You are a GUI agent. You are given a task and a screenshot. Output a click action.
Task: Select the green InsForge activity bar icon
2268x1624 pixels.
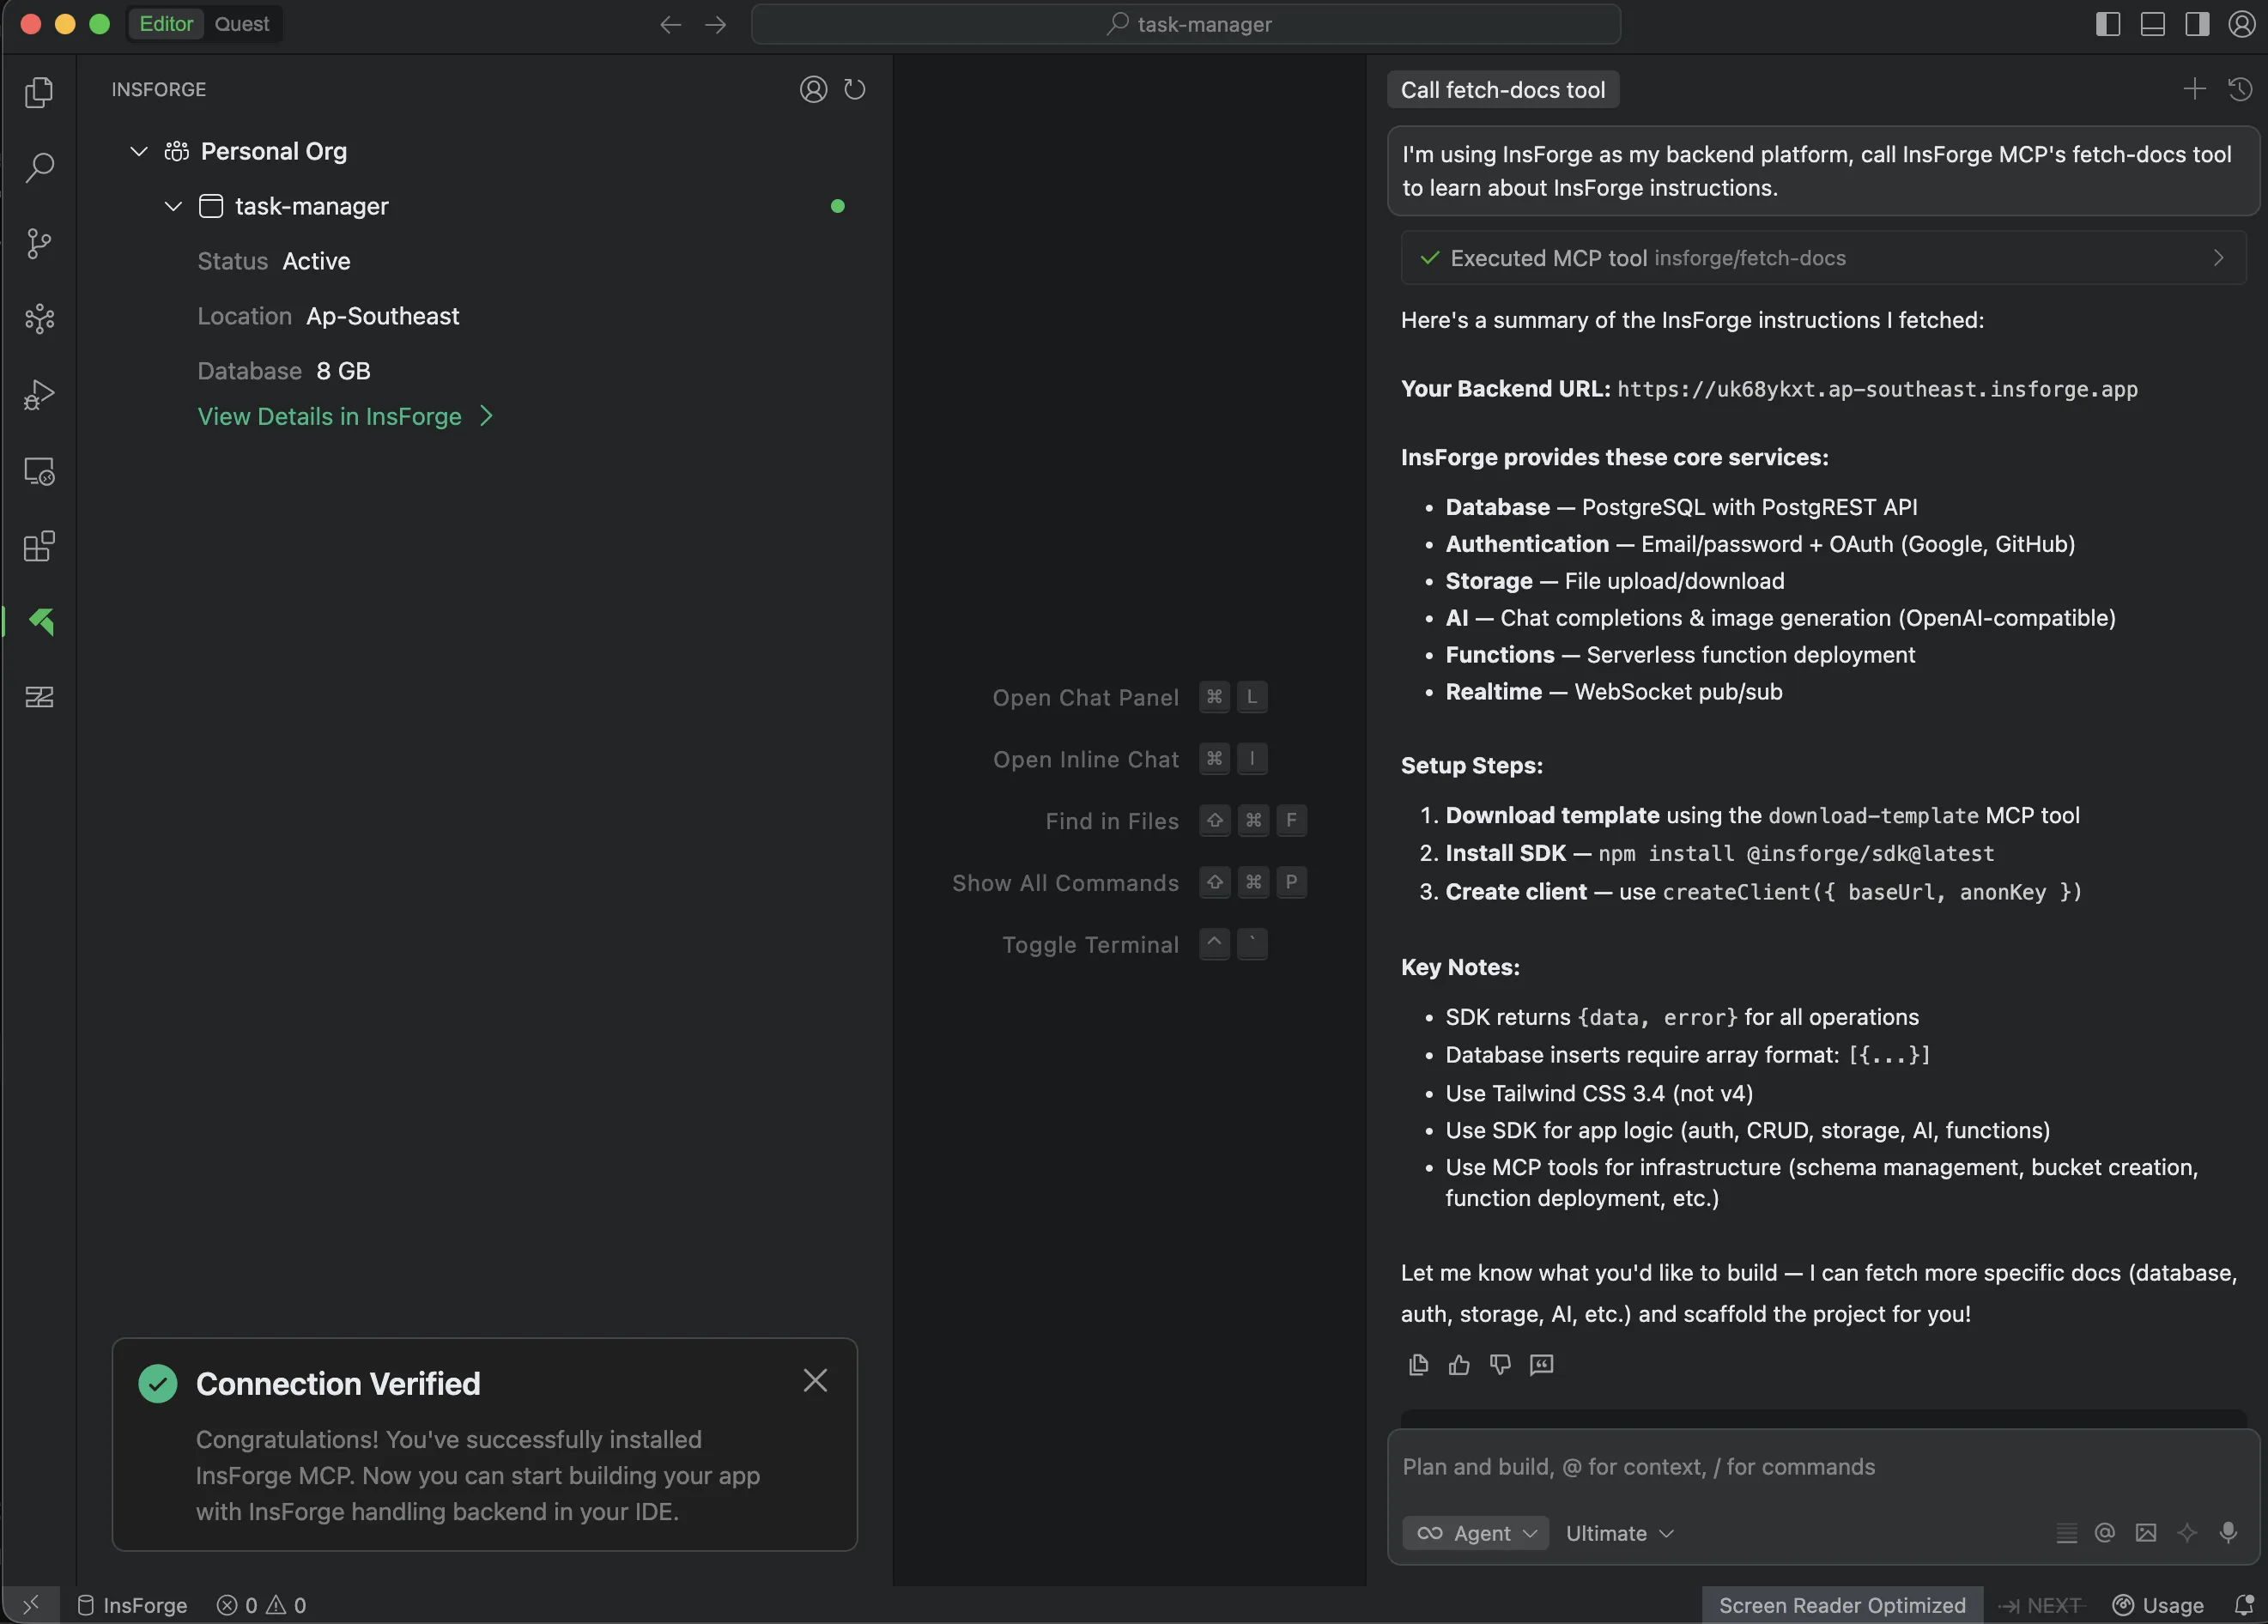point(41,622)
